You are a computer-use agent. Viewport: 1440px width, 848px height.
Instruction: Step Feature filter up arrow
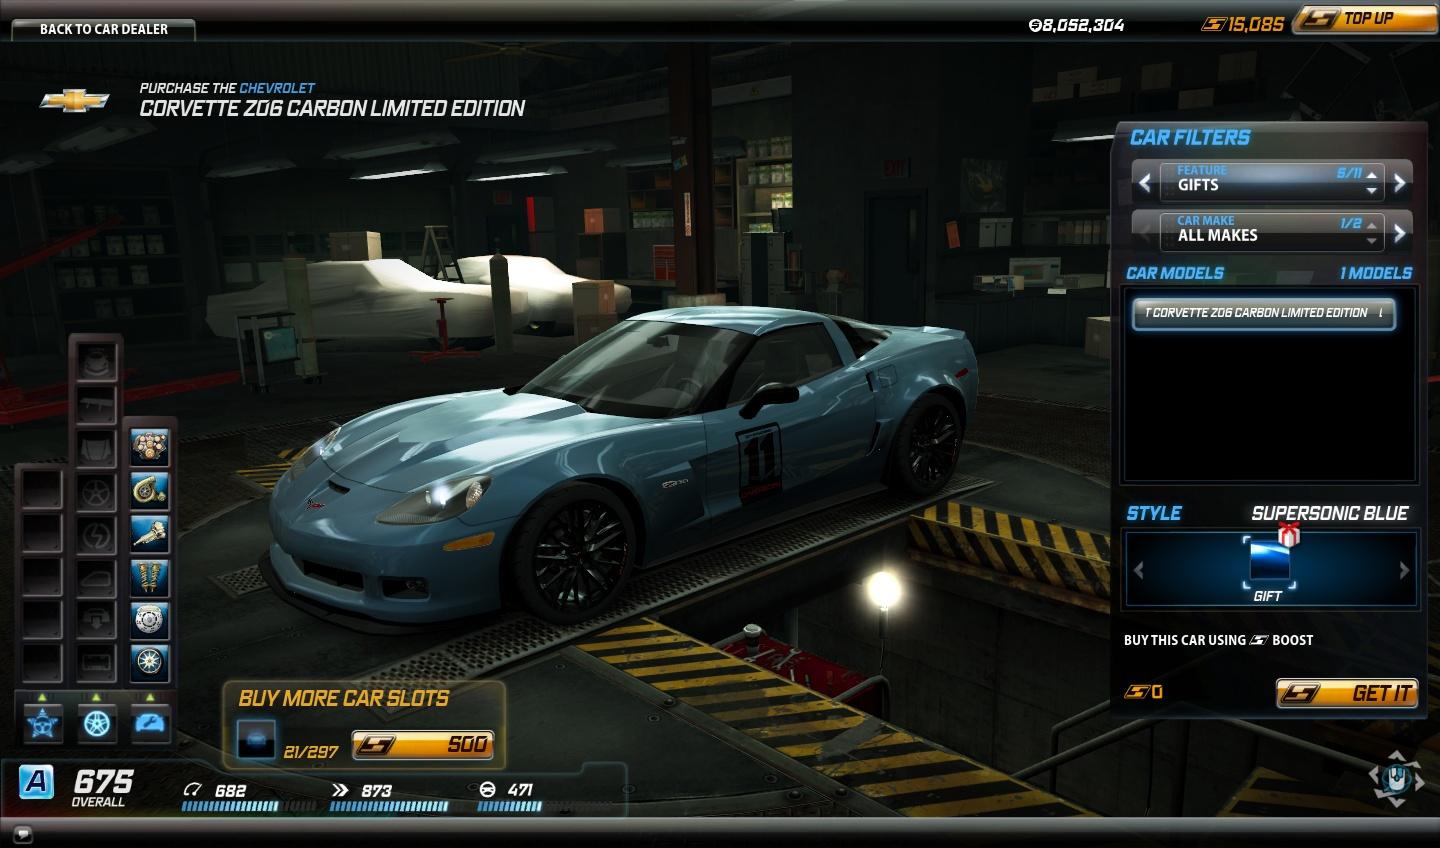pos(1372,174)
